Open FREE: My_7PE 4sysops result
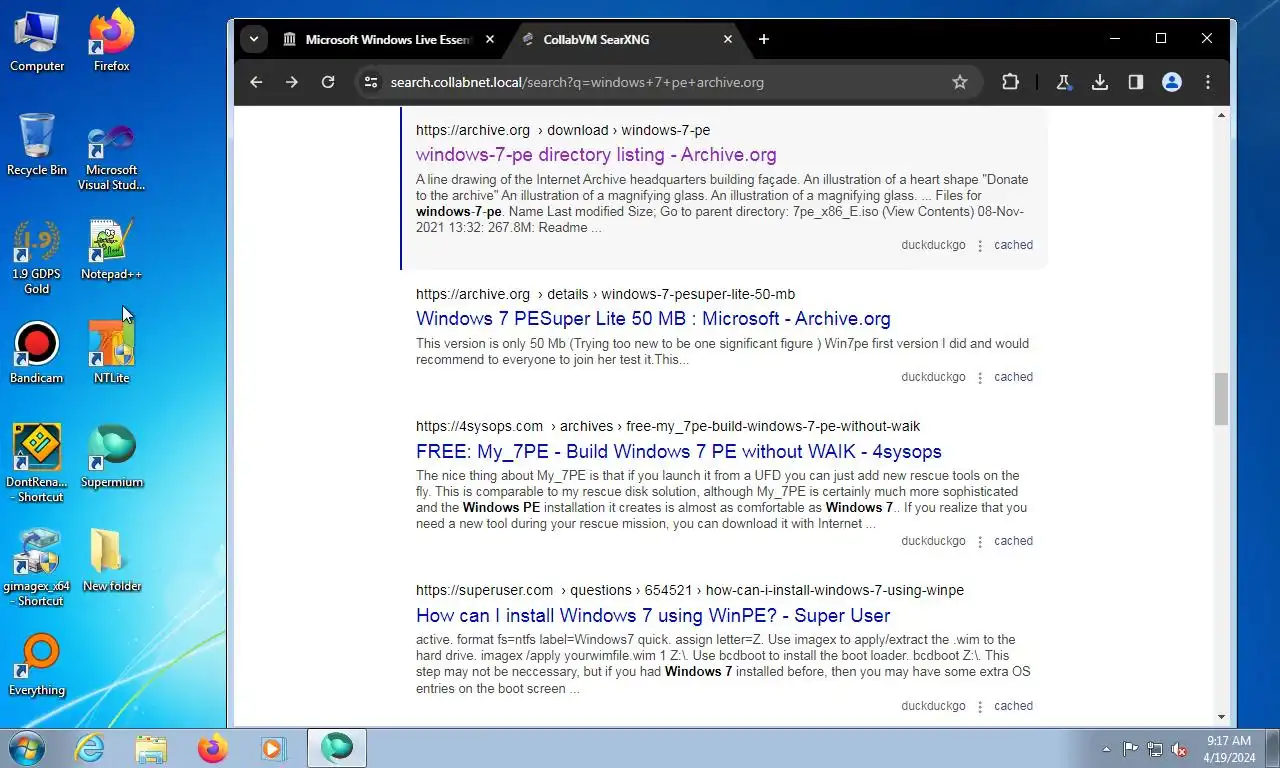Screen dimensions: 1280x768 click(x=679, y=452)
